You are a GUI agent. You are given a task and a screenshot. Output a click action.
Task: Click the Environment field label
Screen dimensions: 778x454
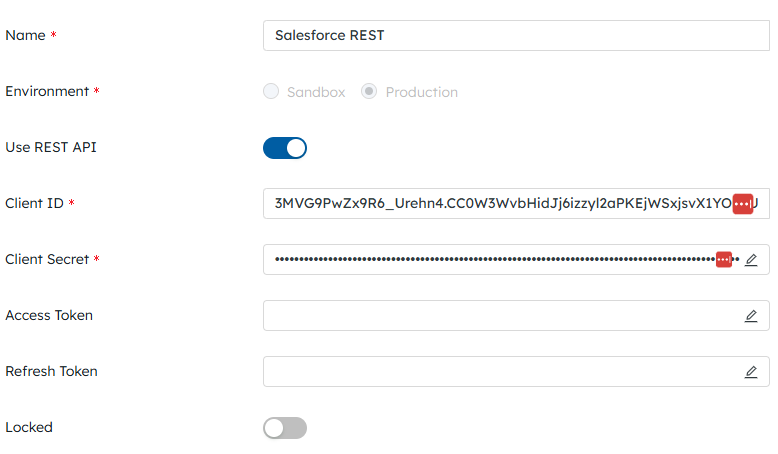[47, 91]
